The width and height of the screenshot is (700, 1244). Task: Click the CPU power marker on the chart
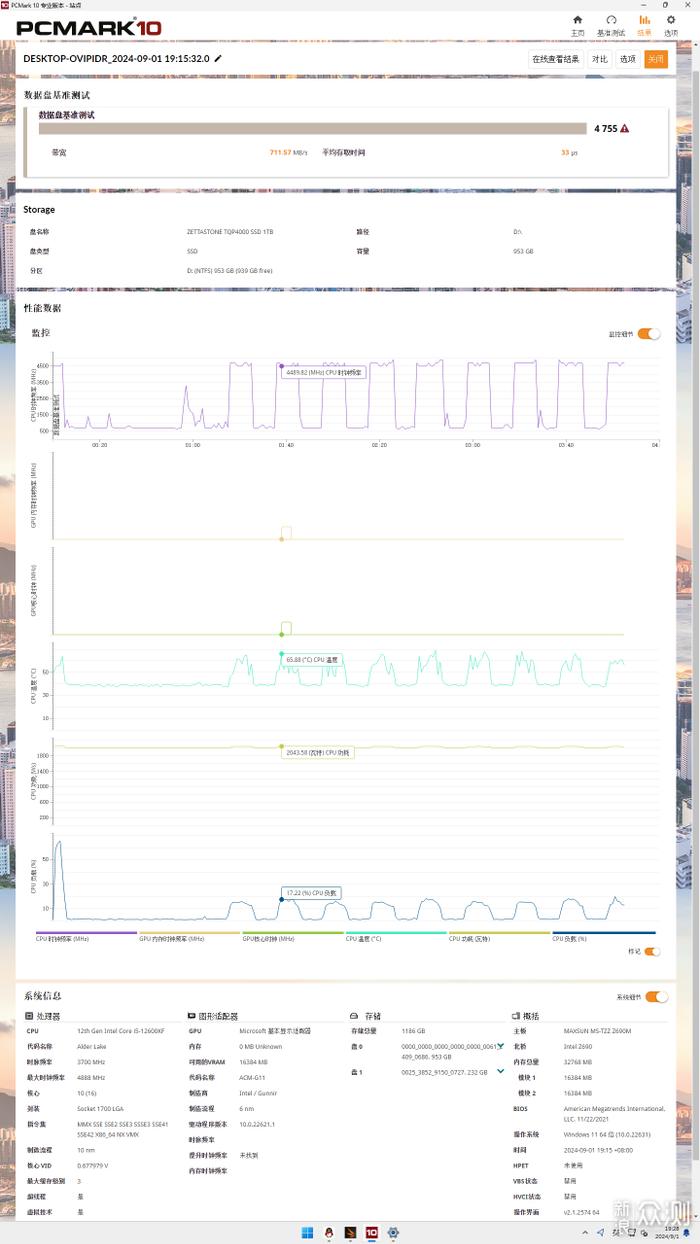[x=282, y=746]
